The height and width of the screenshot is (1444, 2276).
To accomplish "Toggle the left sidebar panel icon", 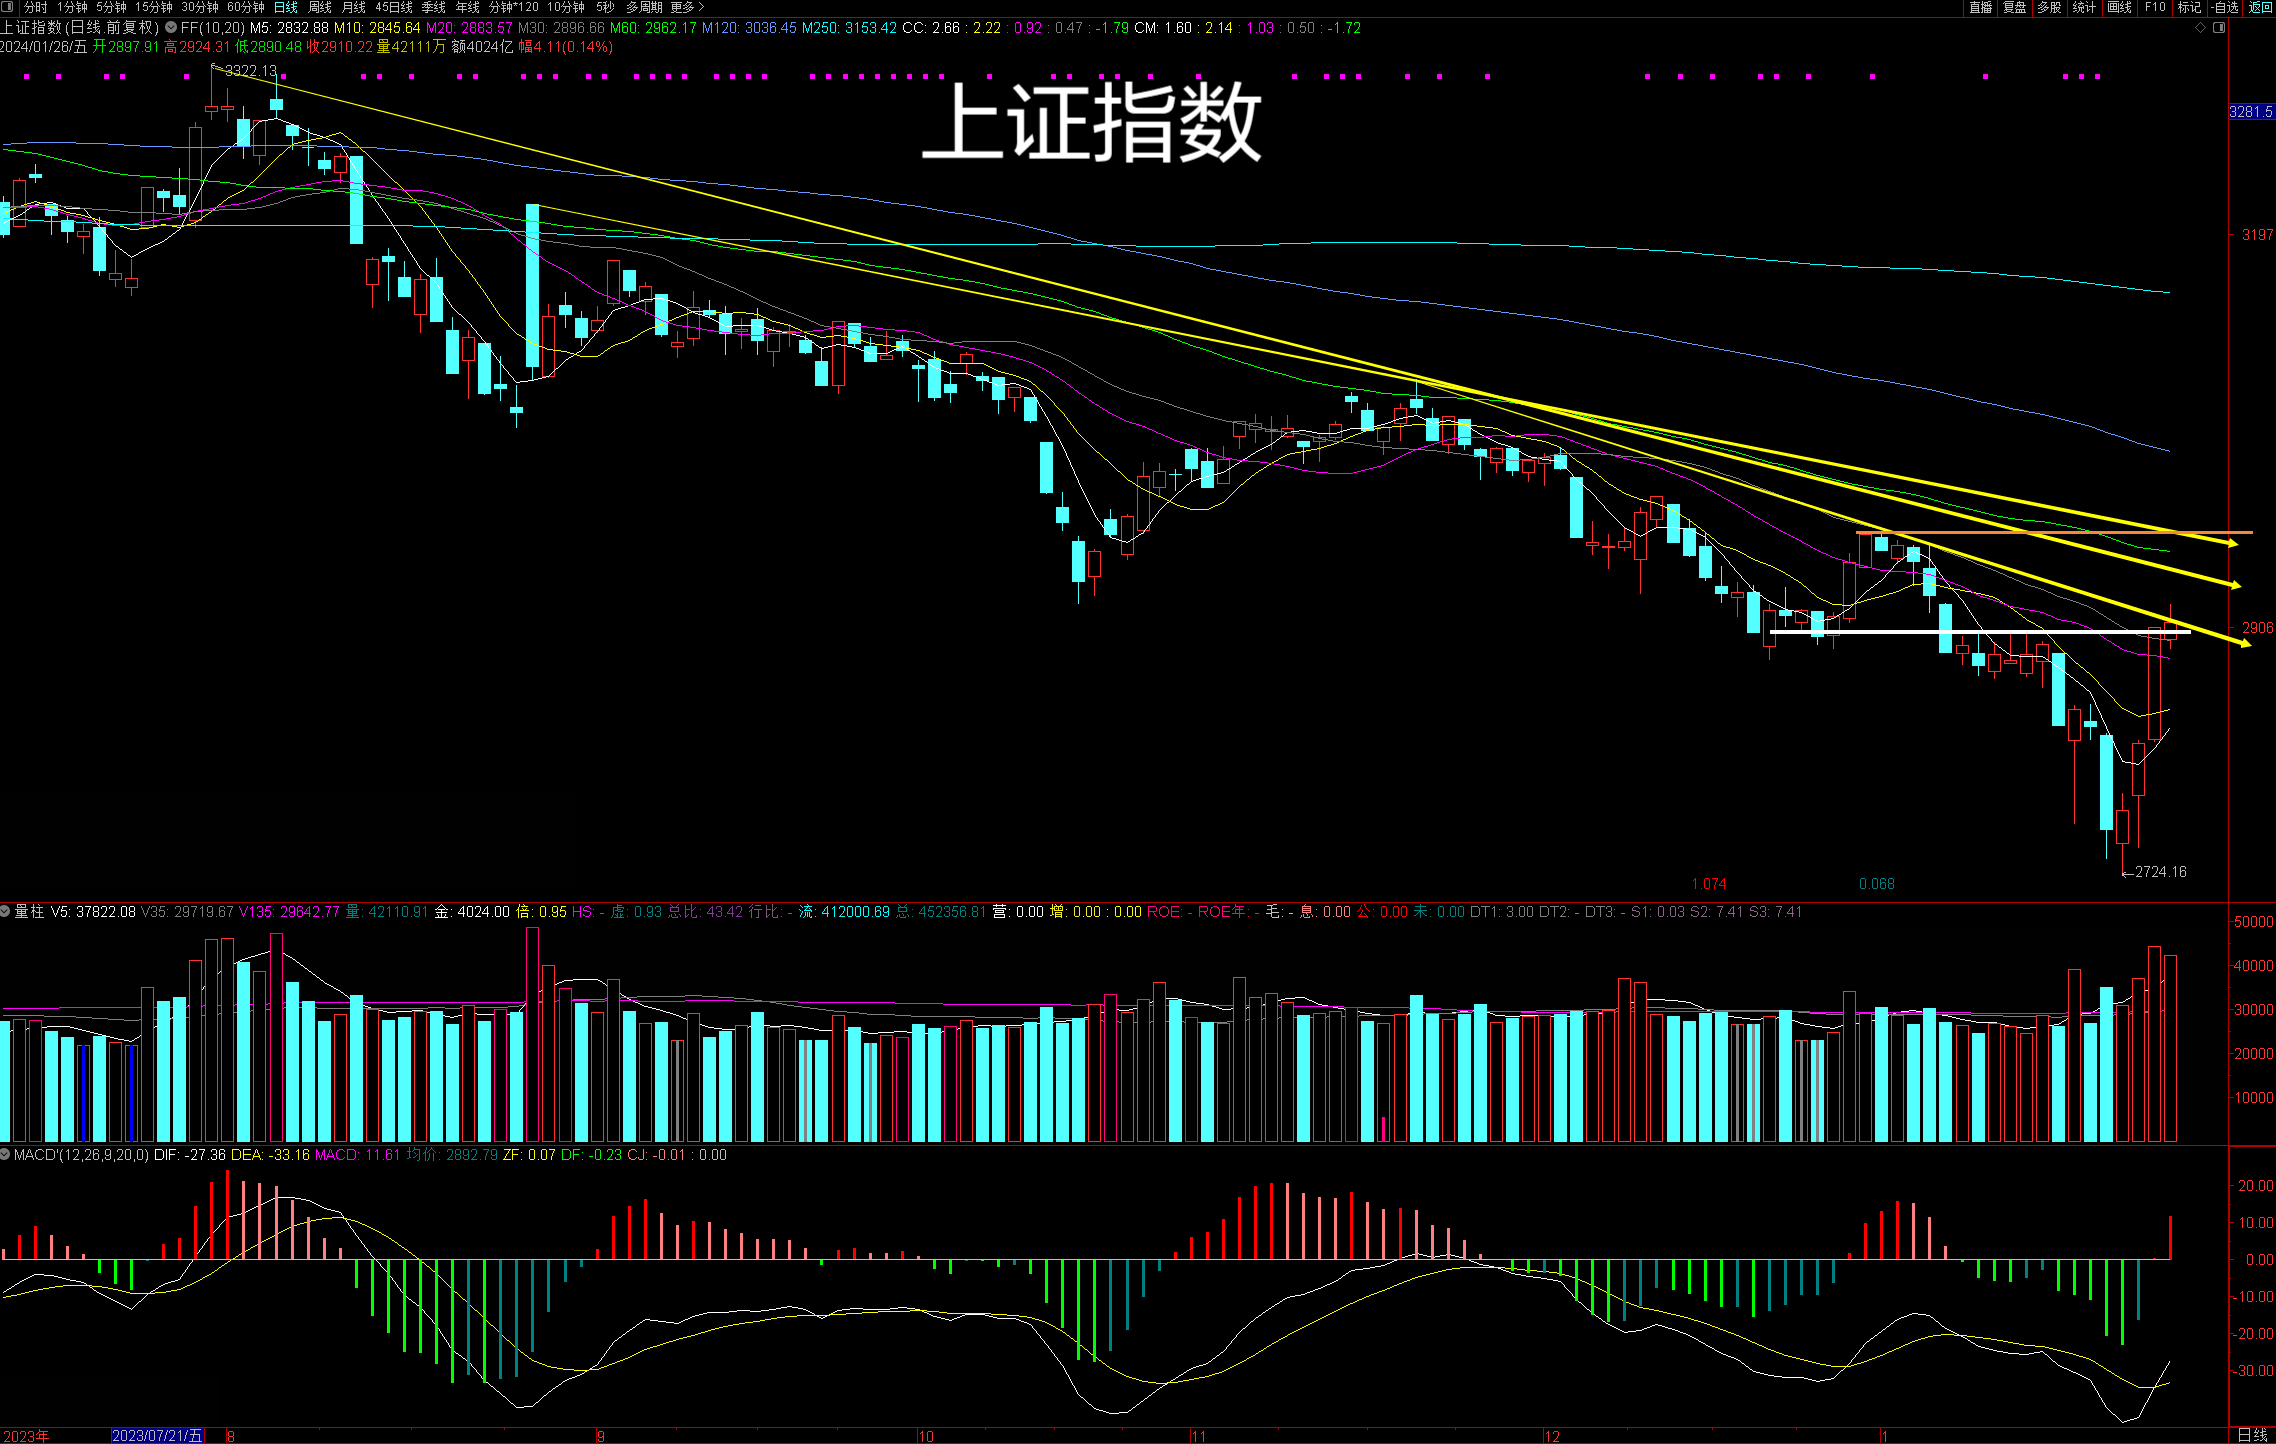I will (x=8, y=7).
